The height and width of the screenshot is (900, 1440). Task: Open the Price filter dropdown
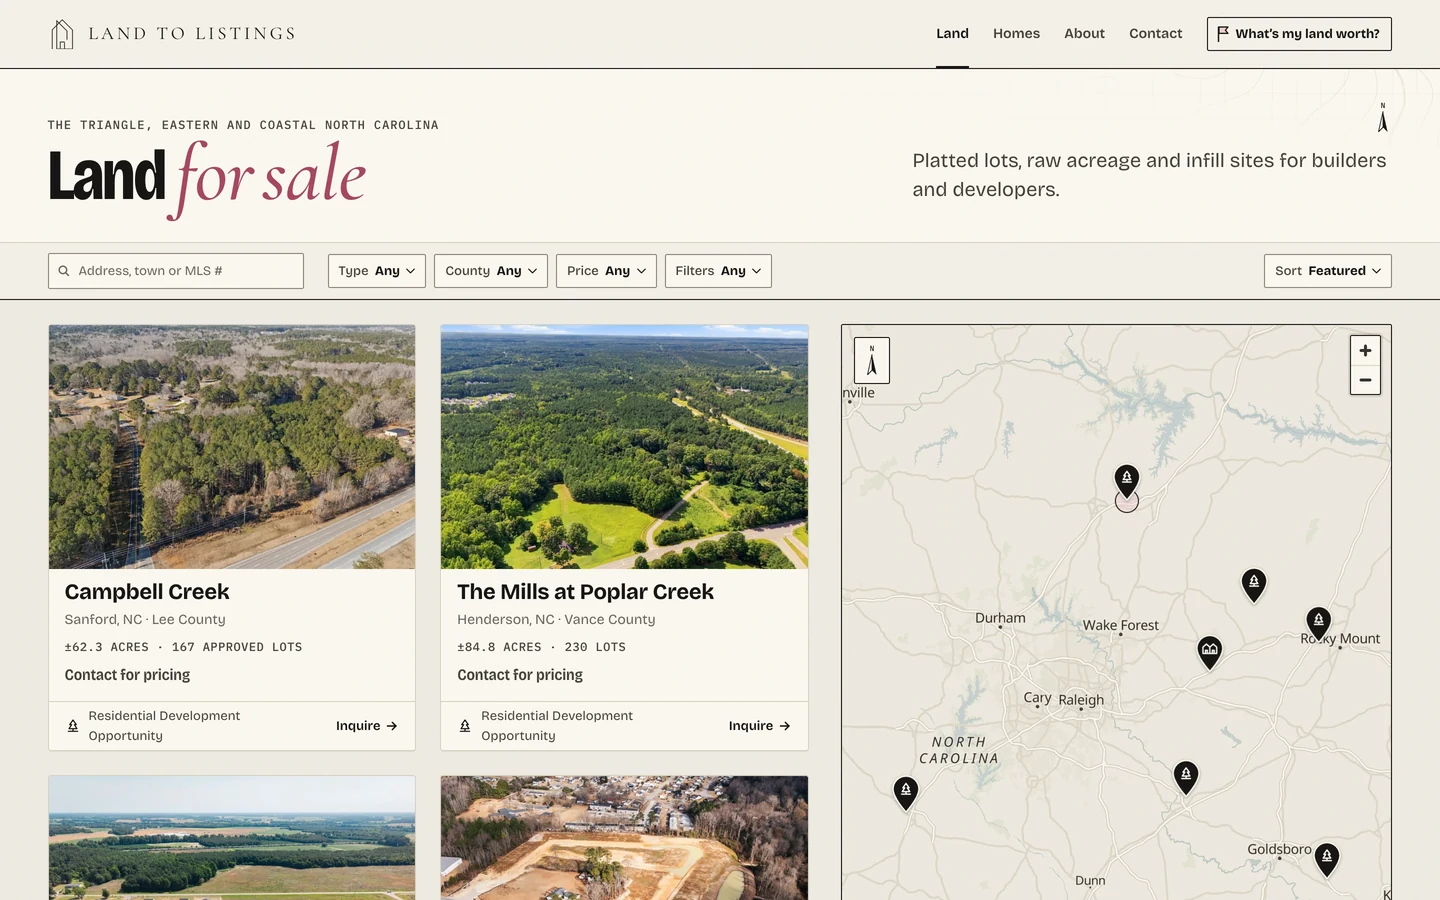point(606,271)
